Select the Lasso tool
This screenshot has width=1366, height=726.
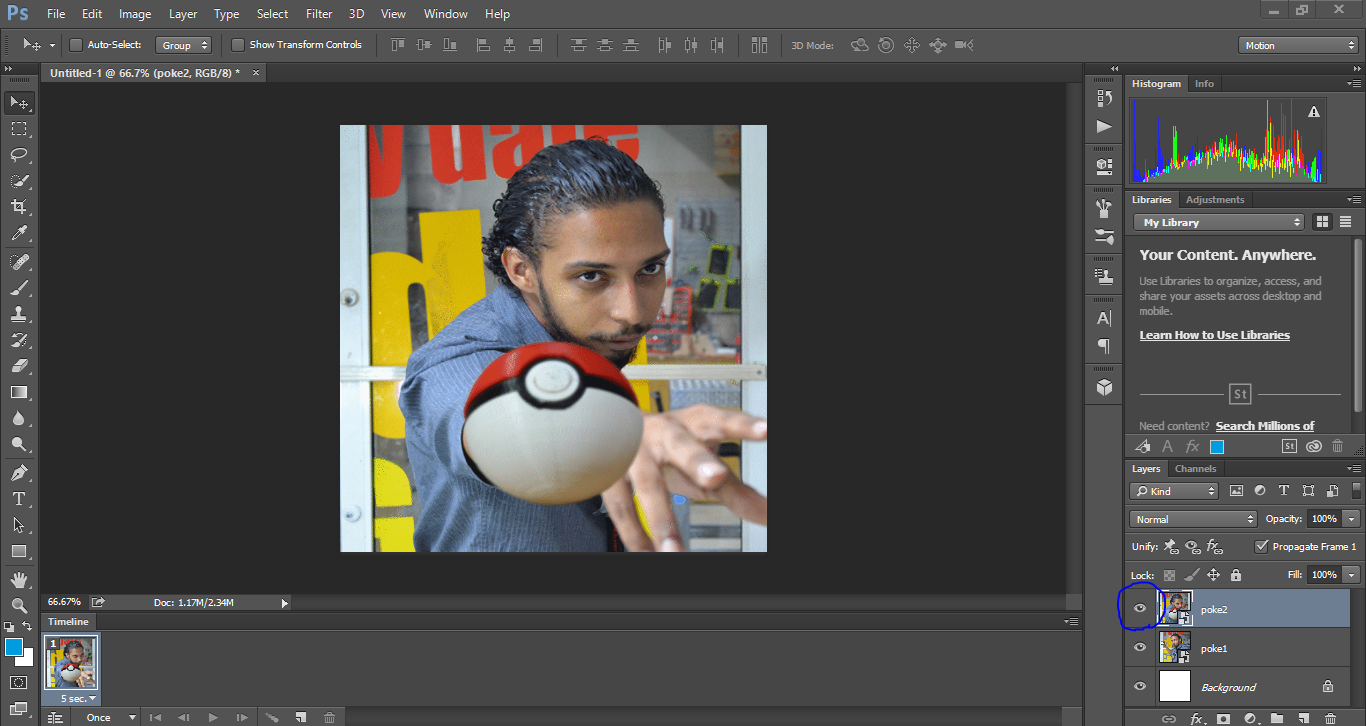[x=19, y=154]
